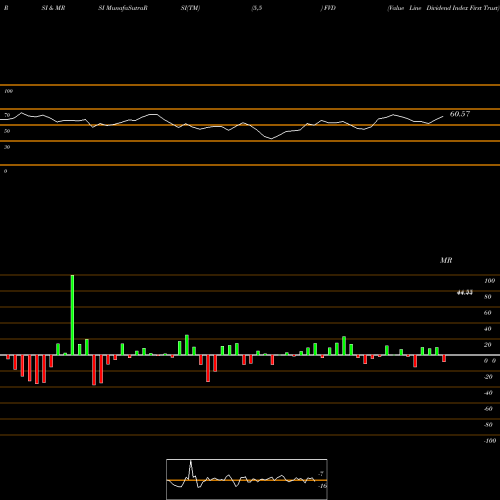This screenshot has width=500, height=500.
Task: Open the mini overview chart thumbnail
Action: coord(247,479)
